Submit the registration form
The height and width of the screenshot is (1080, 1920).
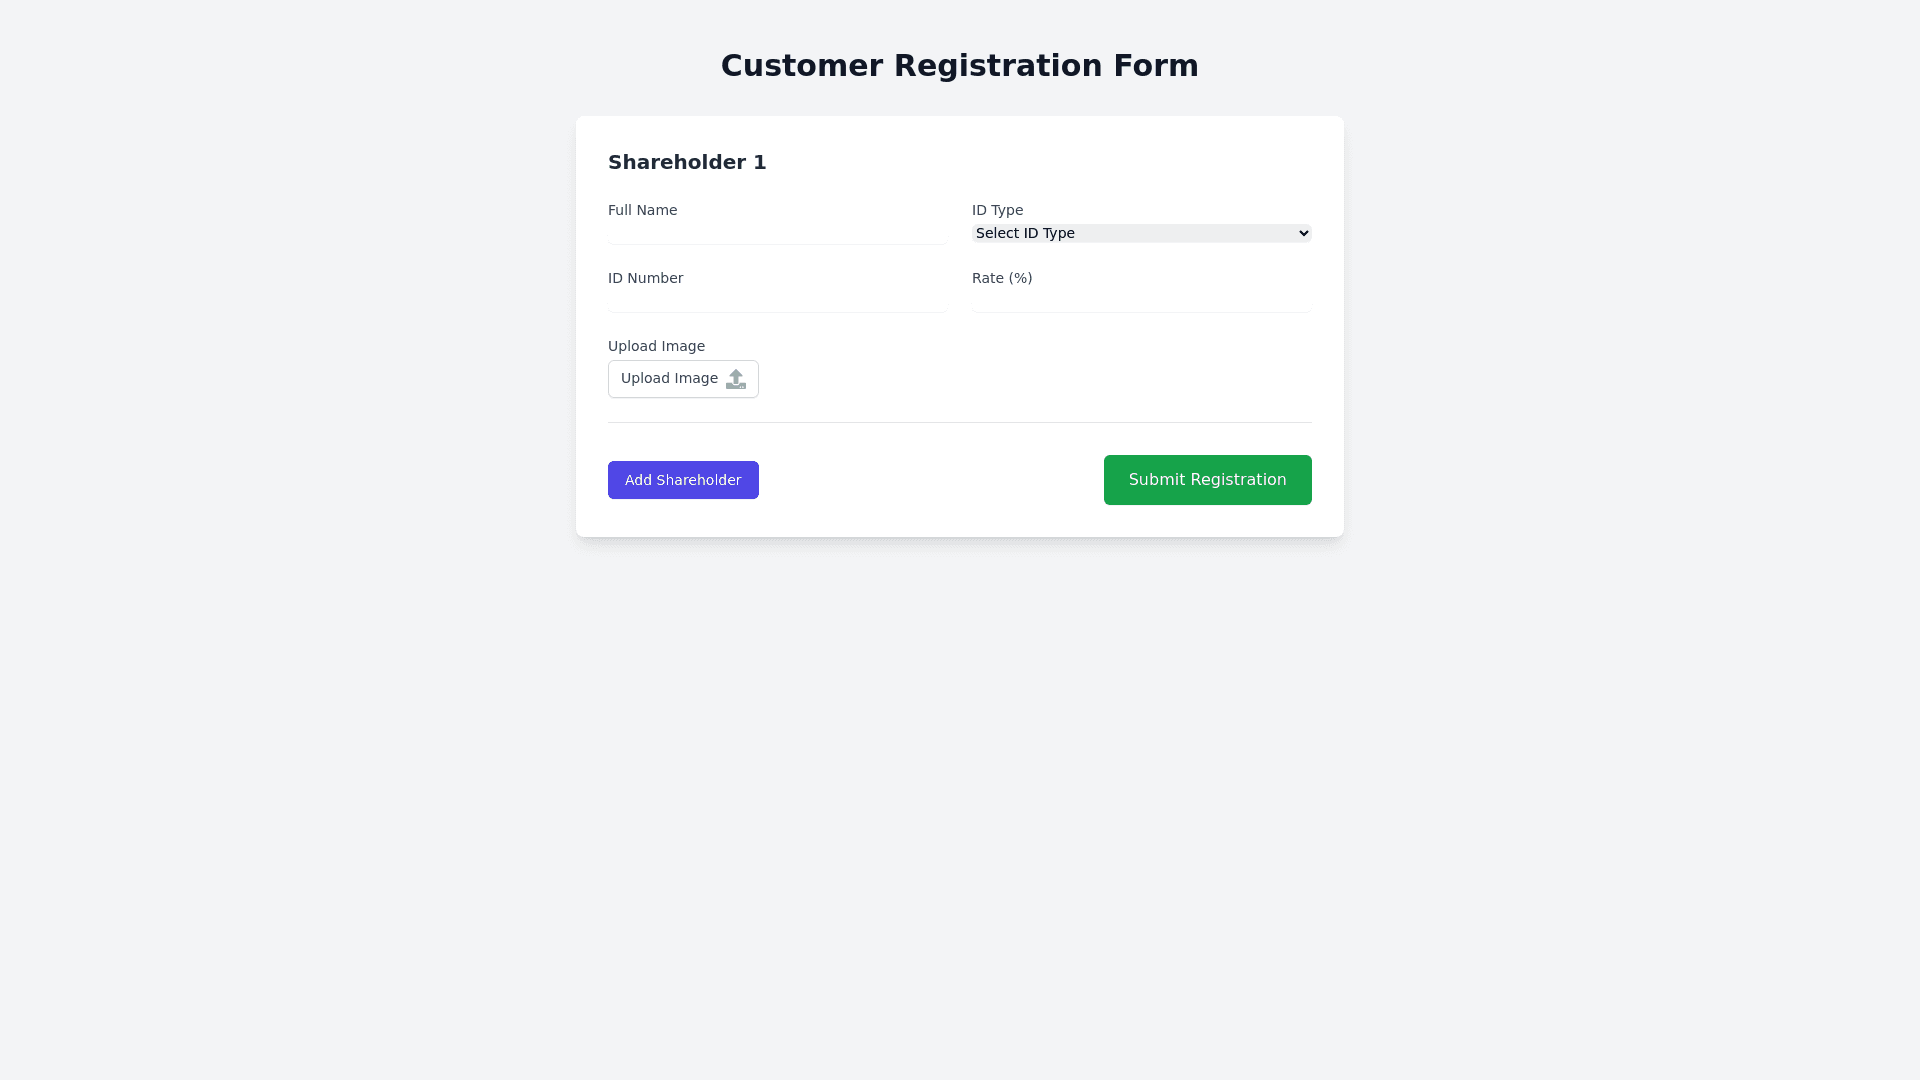1207,480
